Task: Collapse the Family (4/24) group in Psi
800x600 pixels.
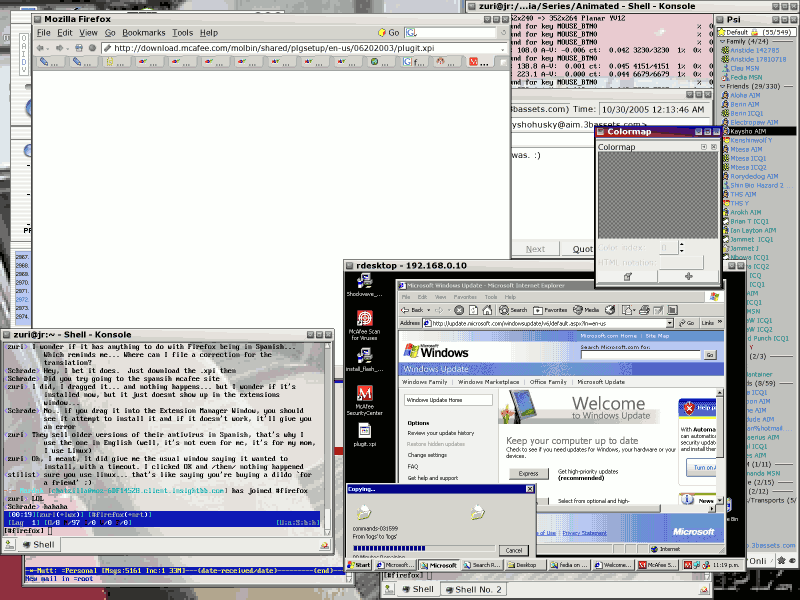Action: [x=722, y=42]
